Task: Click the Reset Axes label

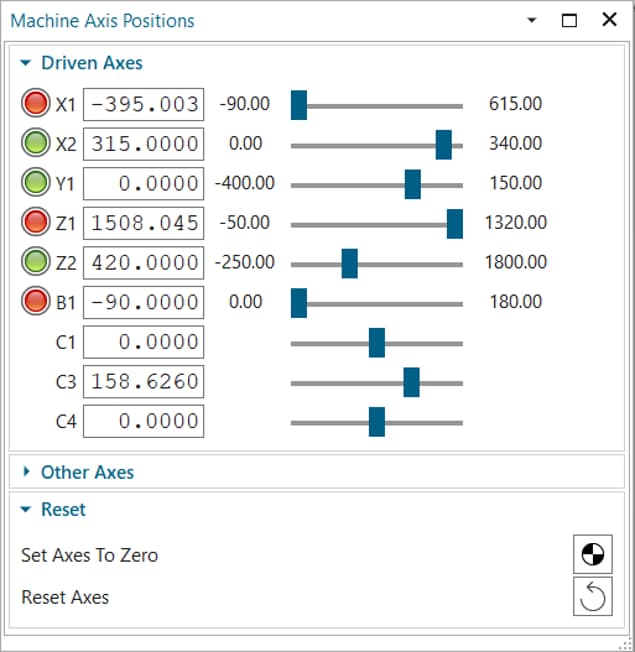Action: [x=65, y=597]
